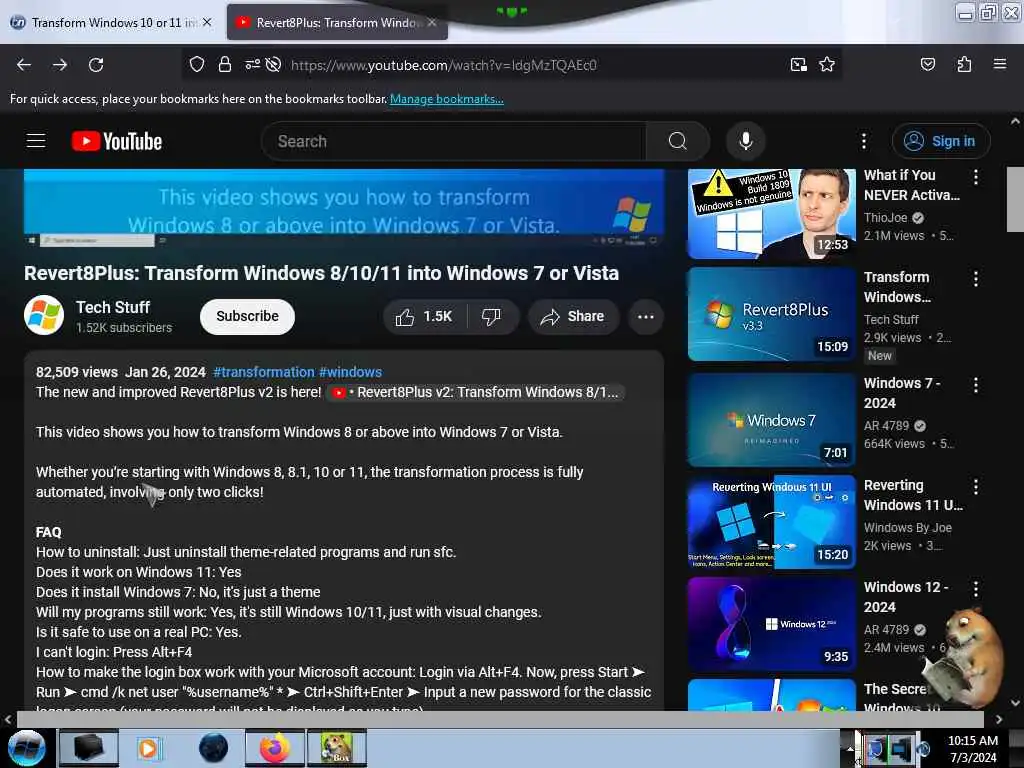Click the YouTube search magnifier button
1024x768 pixels.
pyautogui.click(x=678, y=141)
